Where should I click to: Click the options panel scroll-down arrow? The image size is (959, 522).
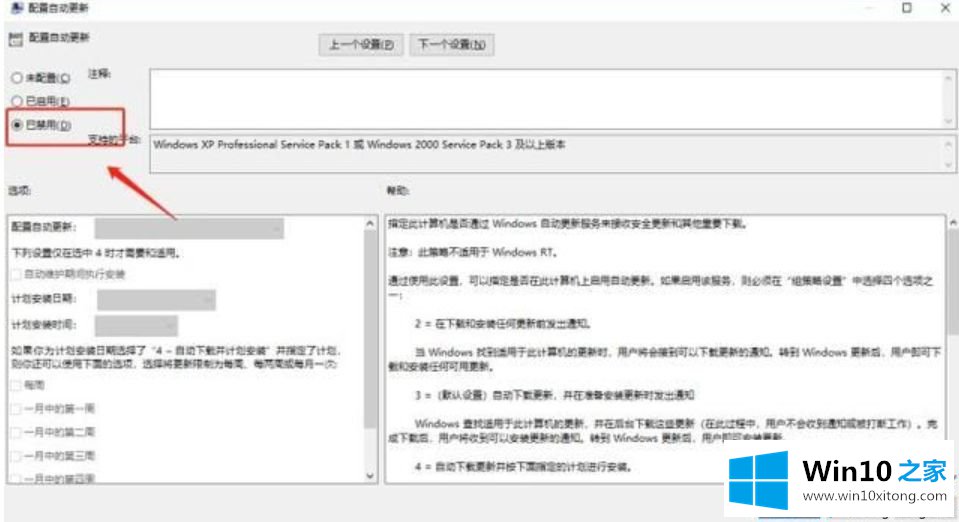[369, 475]
